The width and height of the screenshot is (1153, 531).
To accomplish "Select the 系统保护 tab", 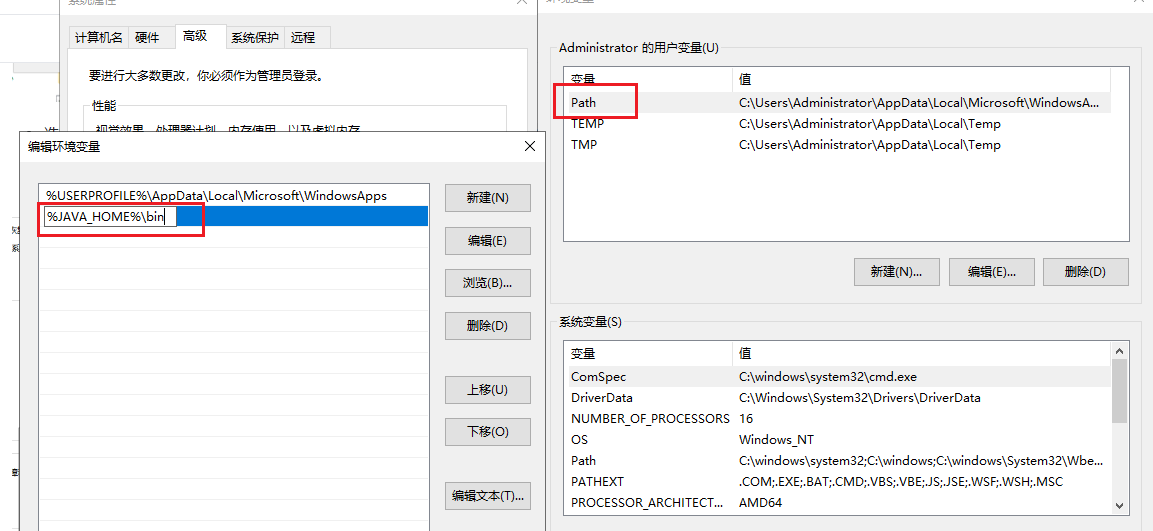I will click(254, 38).
